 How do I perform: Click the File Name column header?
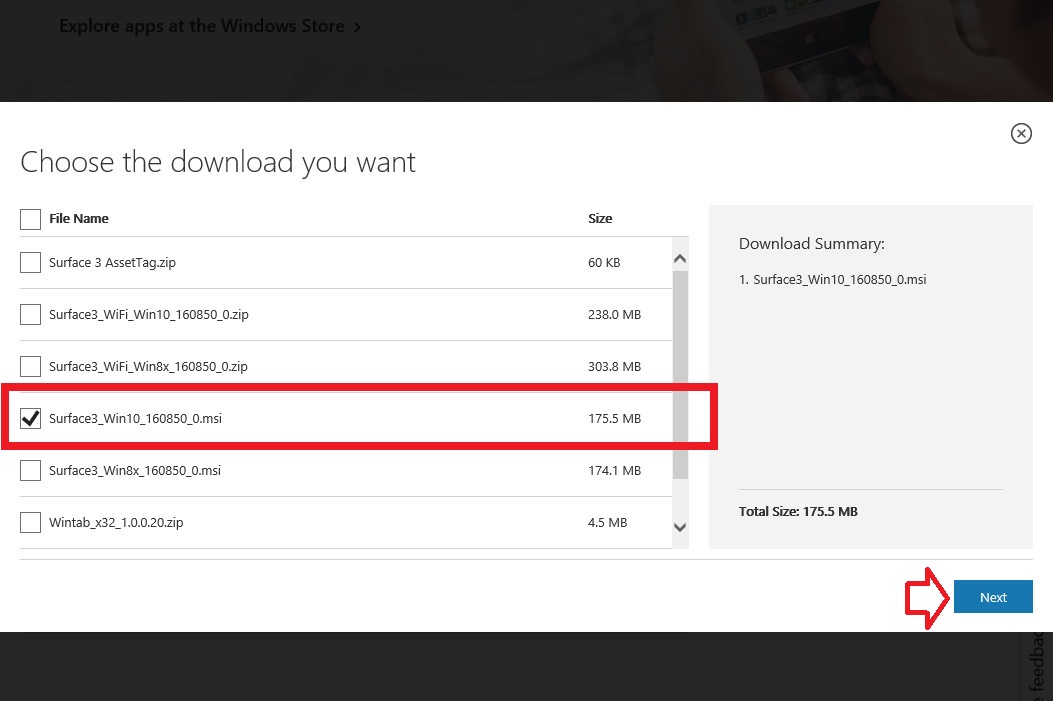pos(79,218)
